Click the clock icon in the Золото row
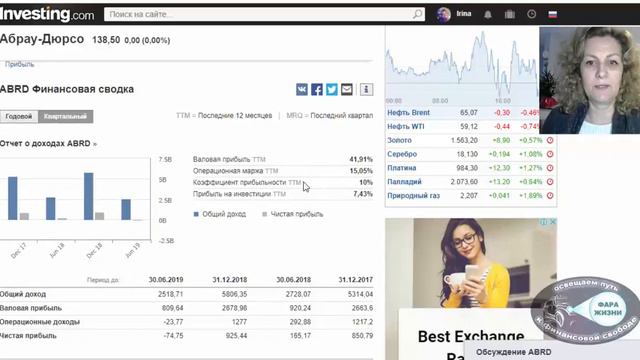This screenshot has width=640, height=360. (550, 140)
